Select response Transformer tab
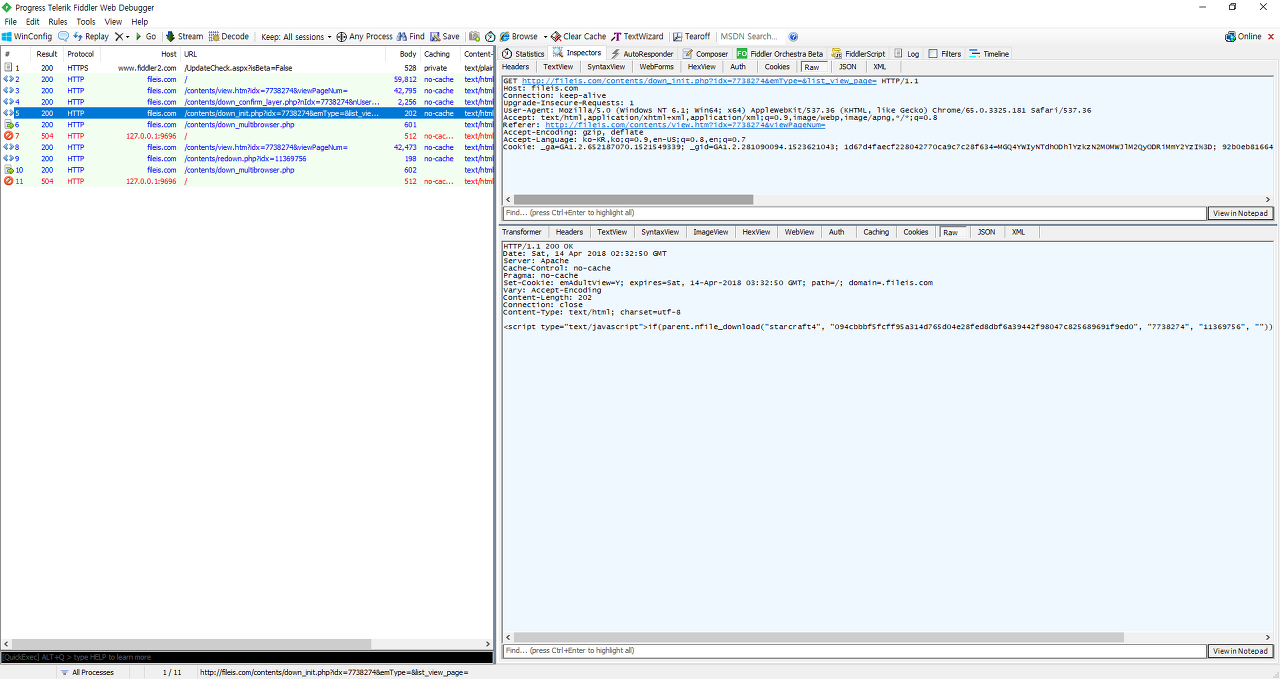Image resolution: width=1280 pixels, height=679 pixels. point(522,232)
